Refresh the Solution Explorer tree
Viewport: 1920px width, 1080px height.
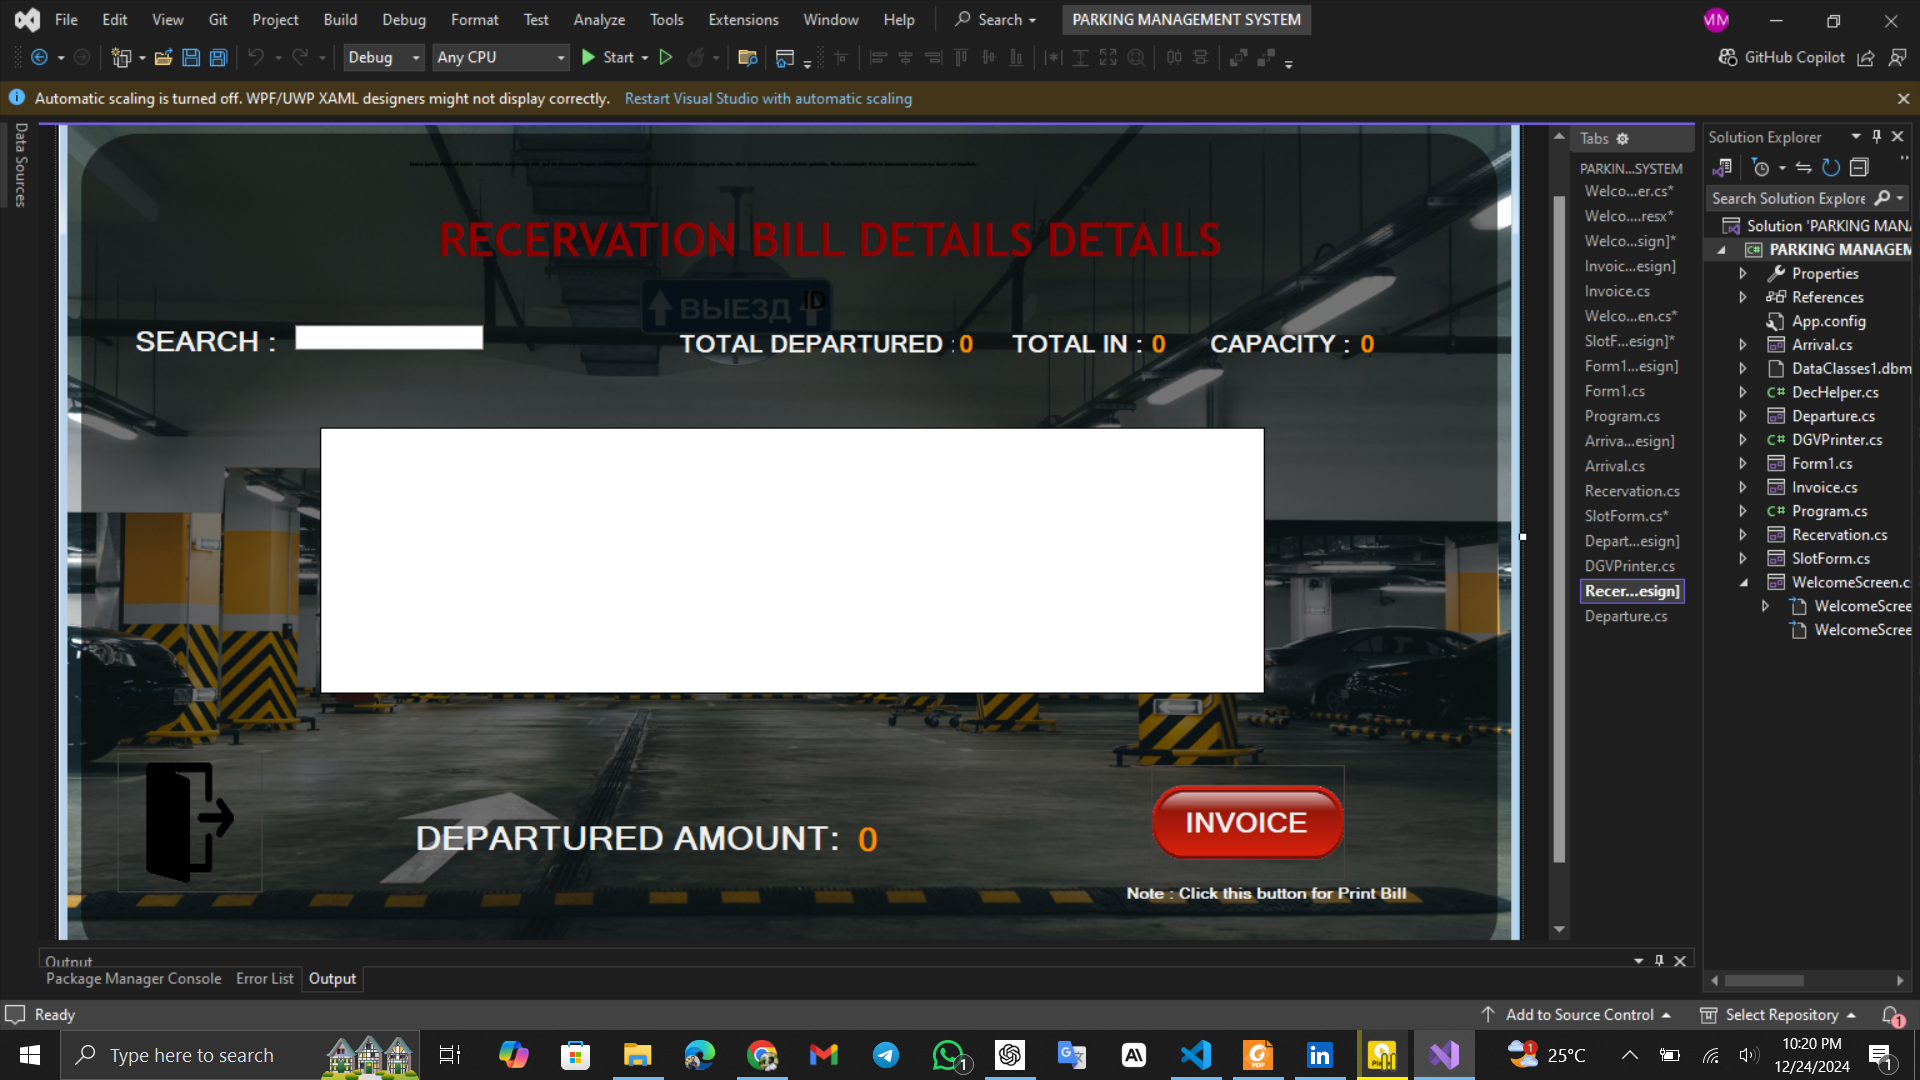coord(1831,168)
